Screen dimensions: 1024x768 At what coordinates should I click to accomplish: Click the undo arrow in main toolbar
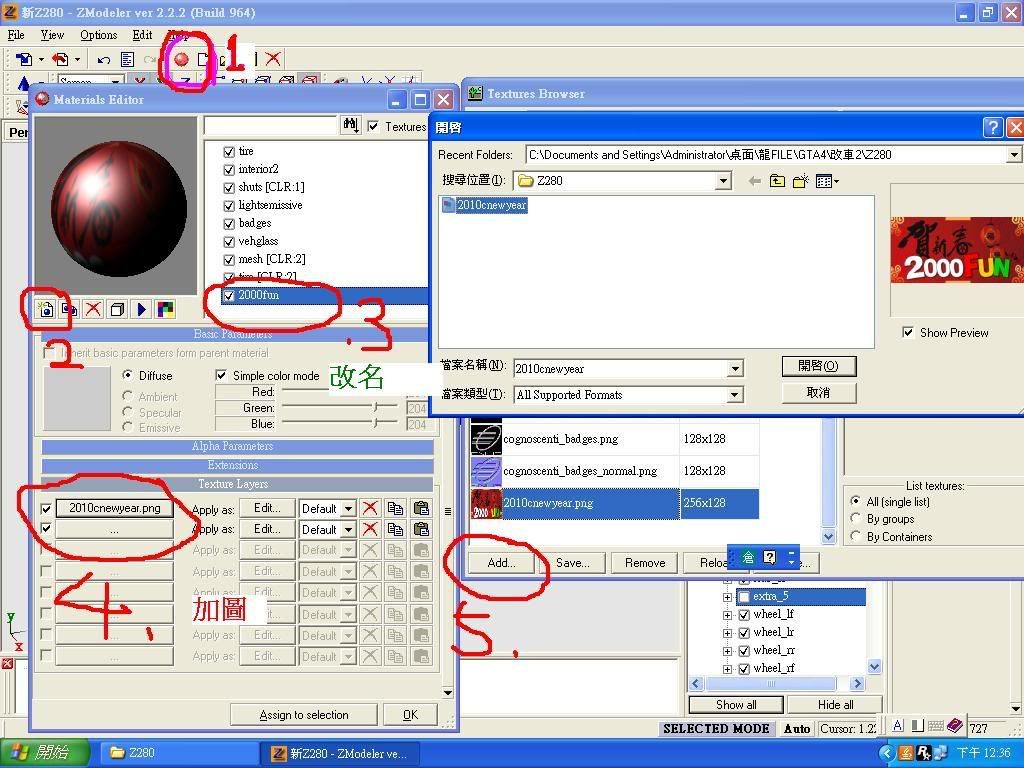coord(104,60)
